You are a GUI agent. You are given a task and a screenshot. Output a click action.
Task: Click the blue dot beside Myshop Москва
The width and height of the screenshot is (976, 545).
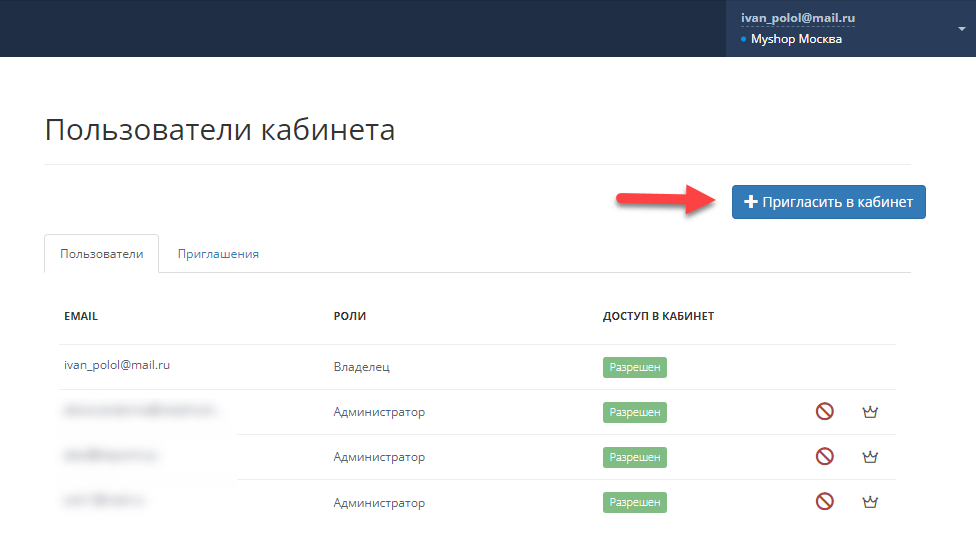coord(744,40)
